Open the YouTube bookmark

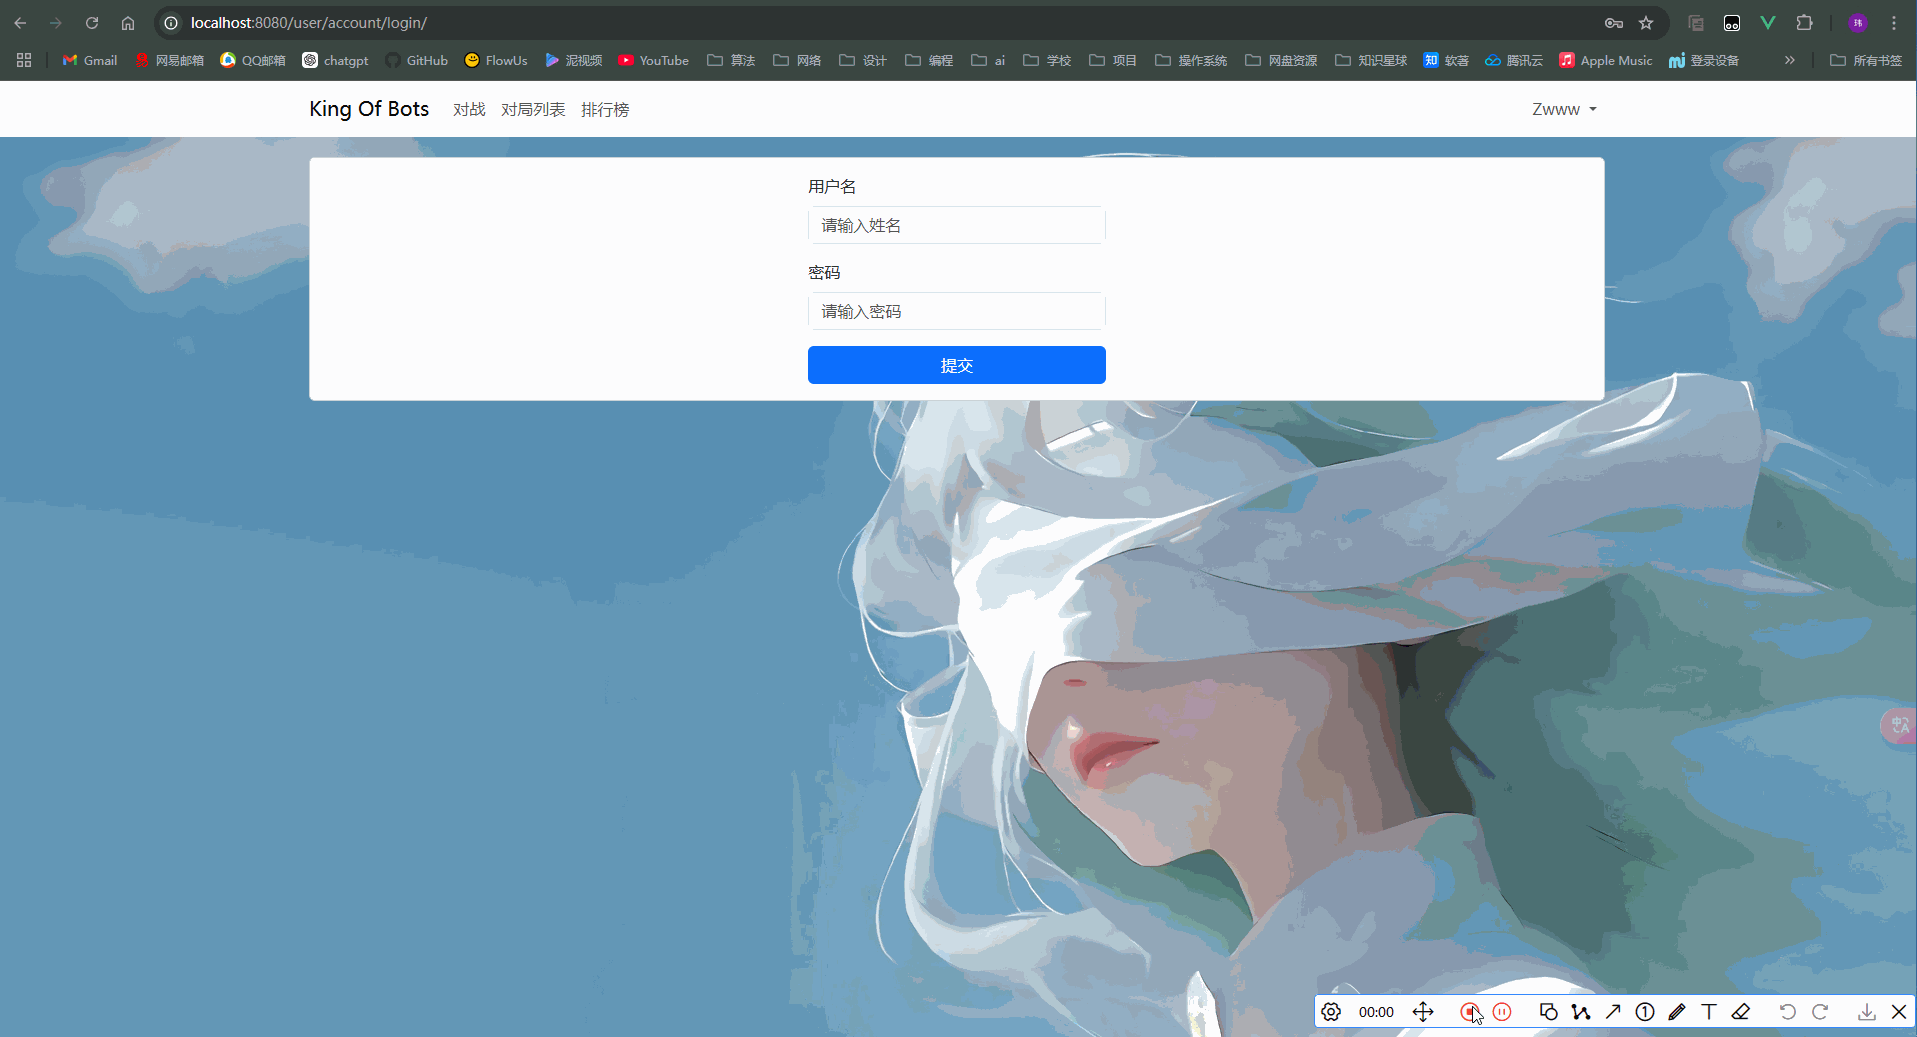[653, 60]
